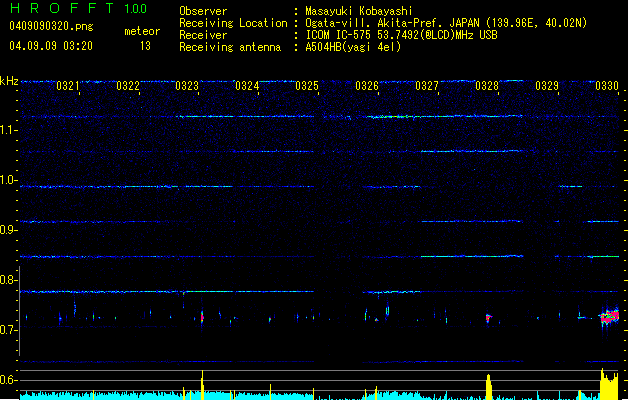This screenshot has width=629, height=400.
Task: Click the Ogata-vill. Akita-Pref. JAPAN location text
Action: pyautogui.click(x=446, y=23)
